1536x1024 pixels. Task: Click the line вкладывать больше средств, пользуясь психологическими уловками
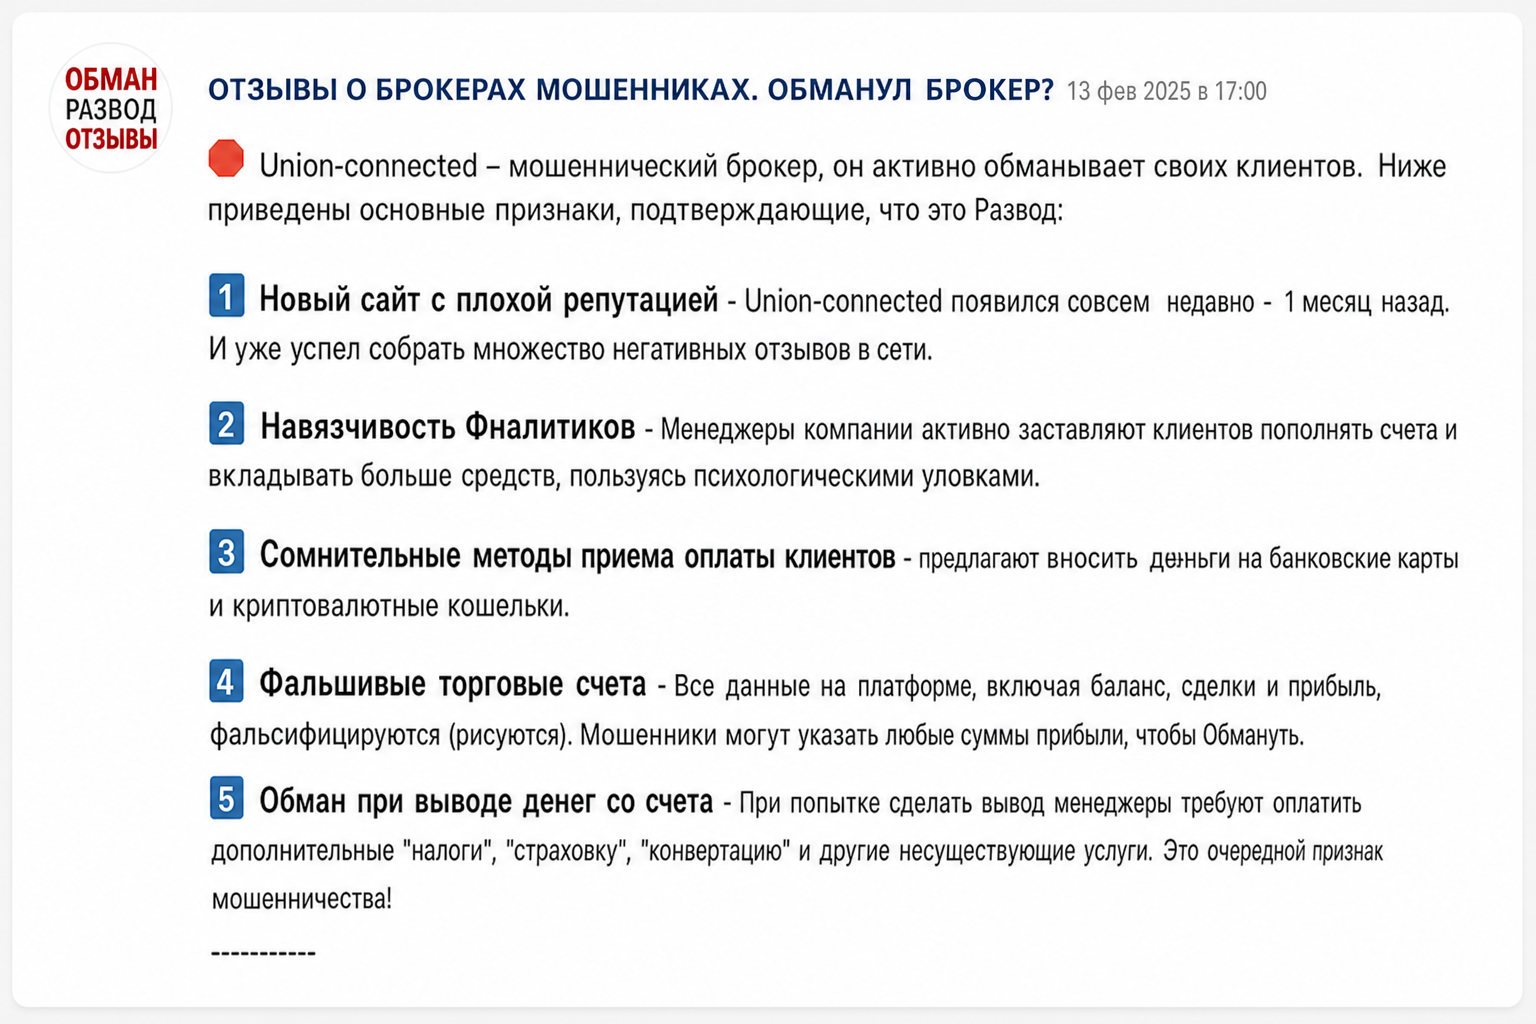624,477
